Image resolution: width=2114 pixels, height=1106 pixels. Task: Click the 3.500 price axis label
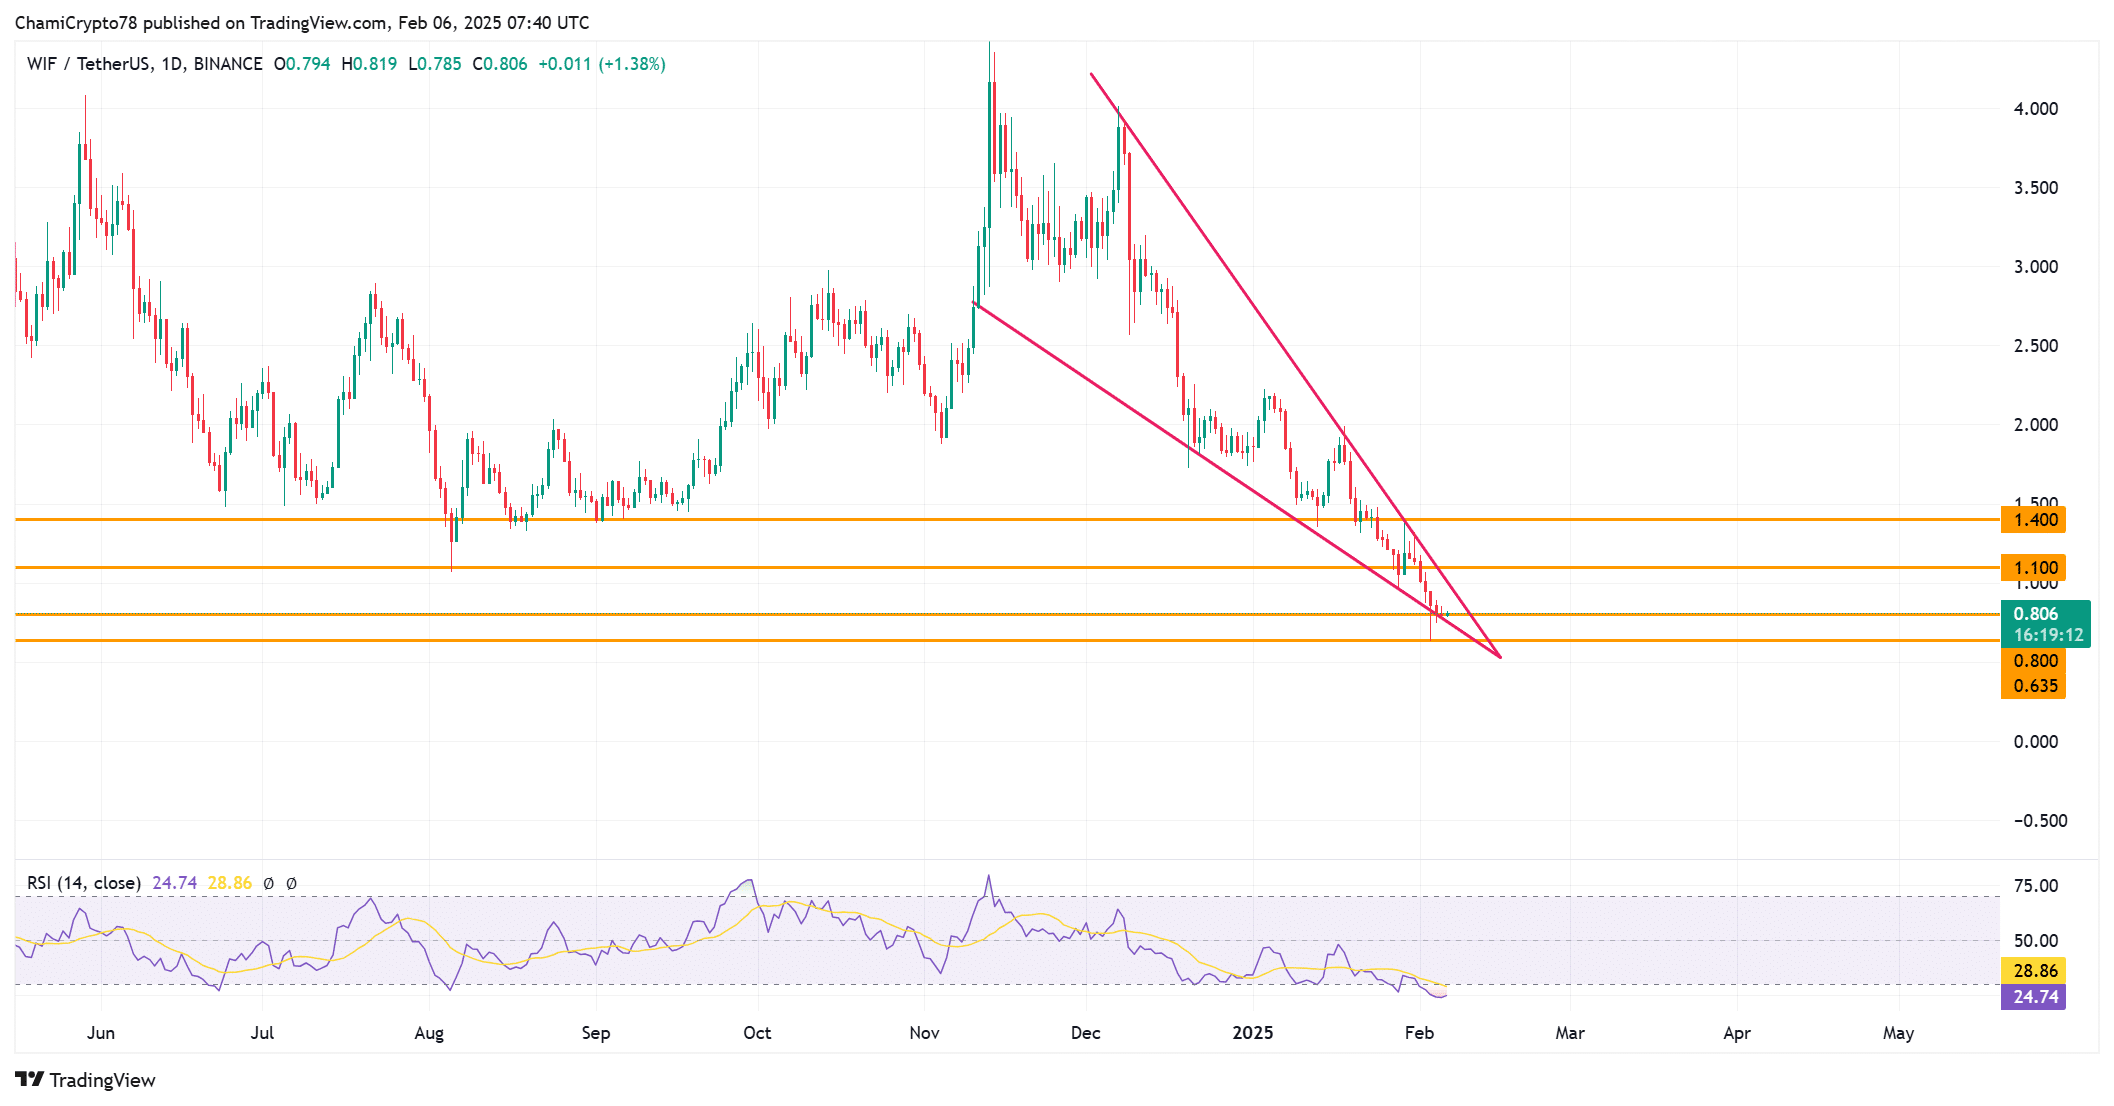[x=2036, y=188]
